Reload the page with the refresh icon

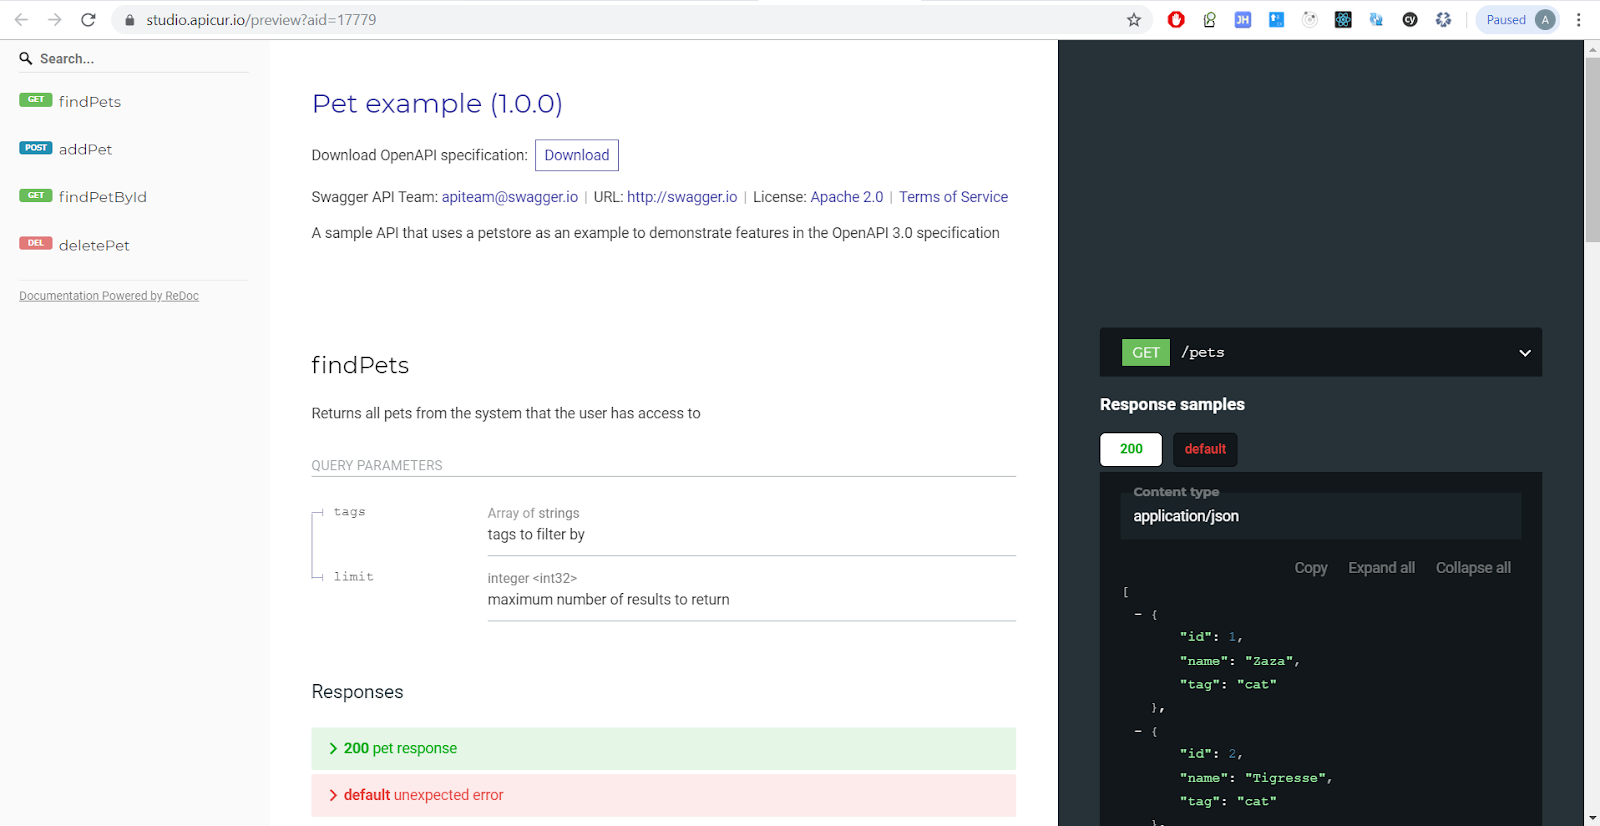88,20
